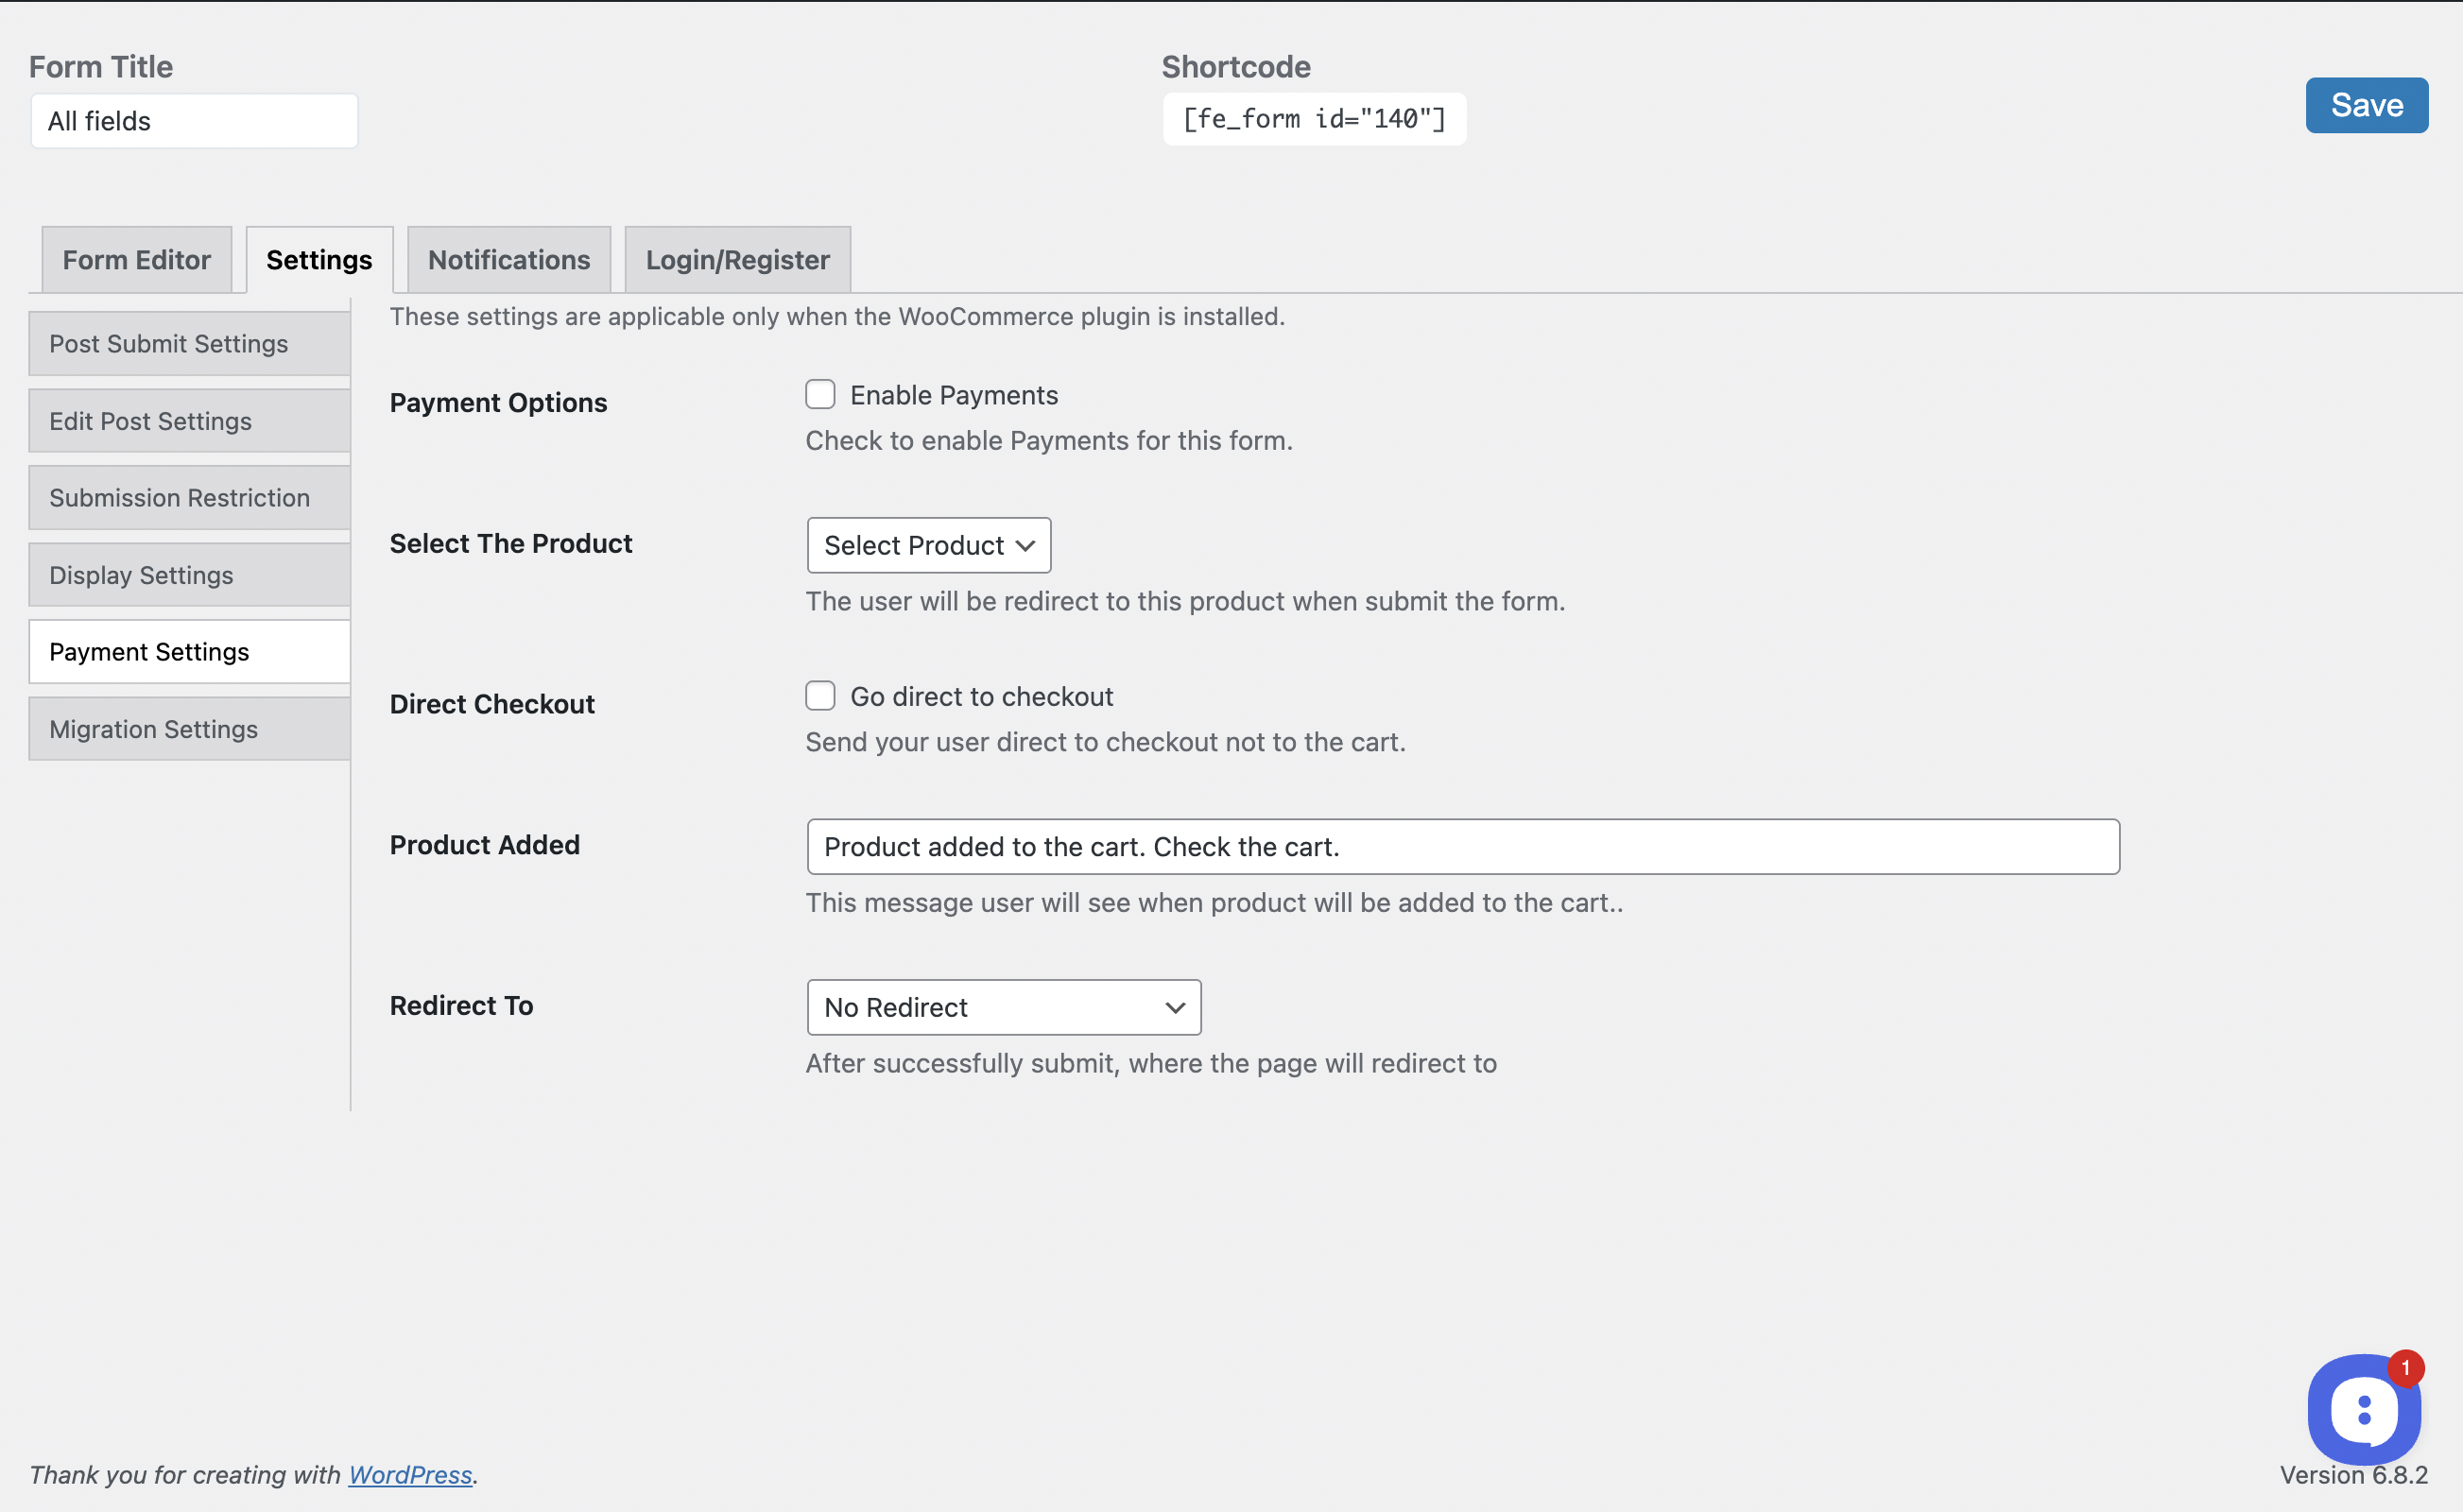Image resolution: width=2463 pixels, height=1512 pixels.
Task: Toggle Go direct to checkout checkbox
Action: click(820, 696)
